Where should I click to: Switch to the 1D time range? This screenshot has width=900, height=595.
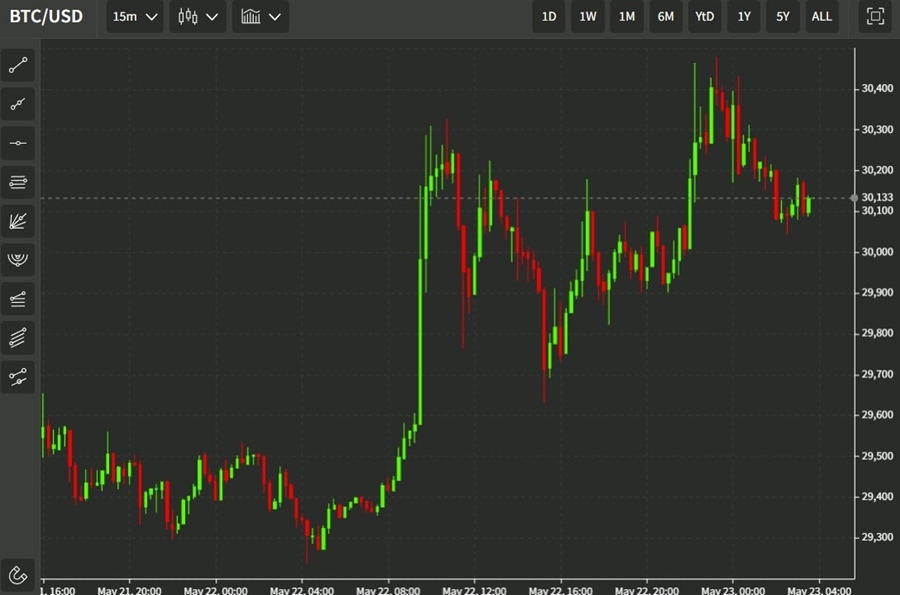click(549, 17)
